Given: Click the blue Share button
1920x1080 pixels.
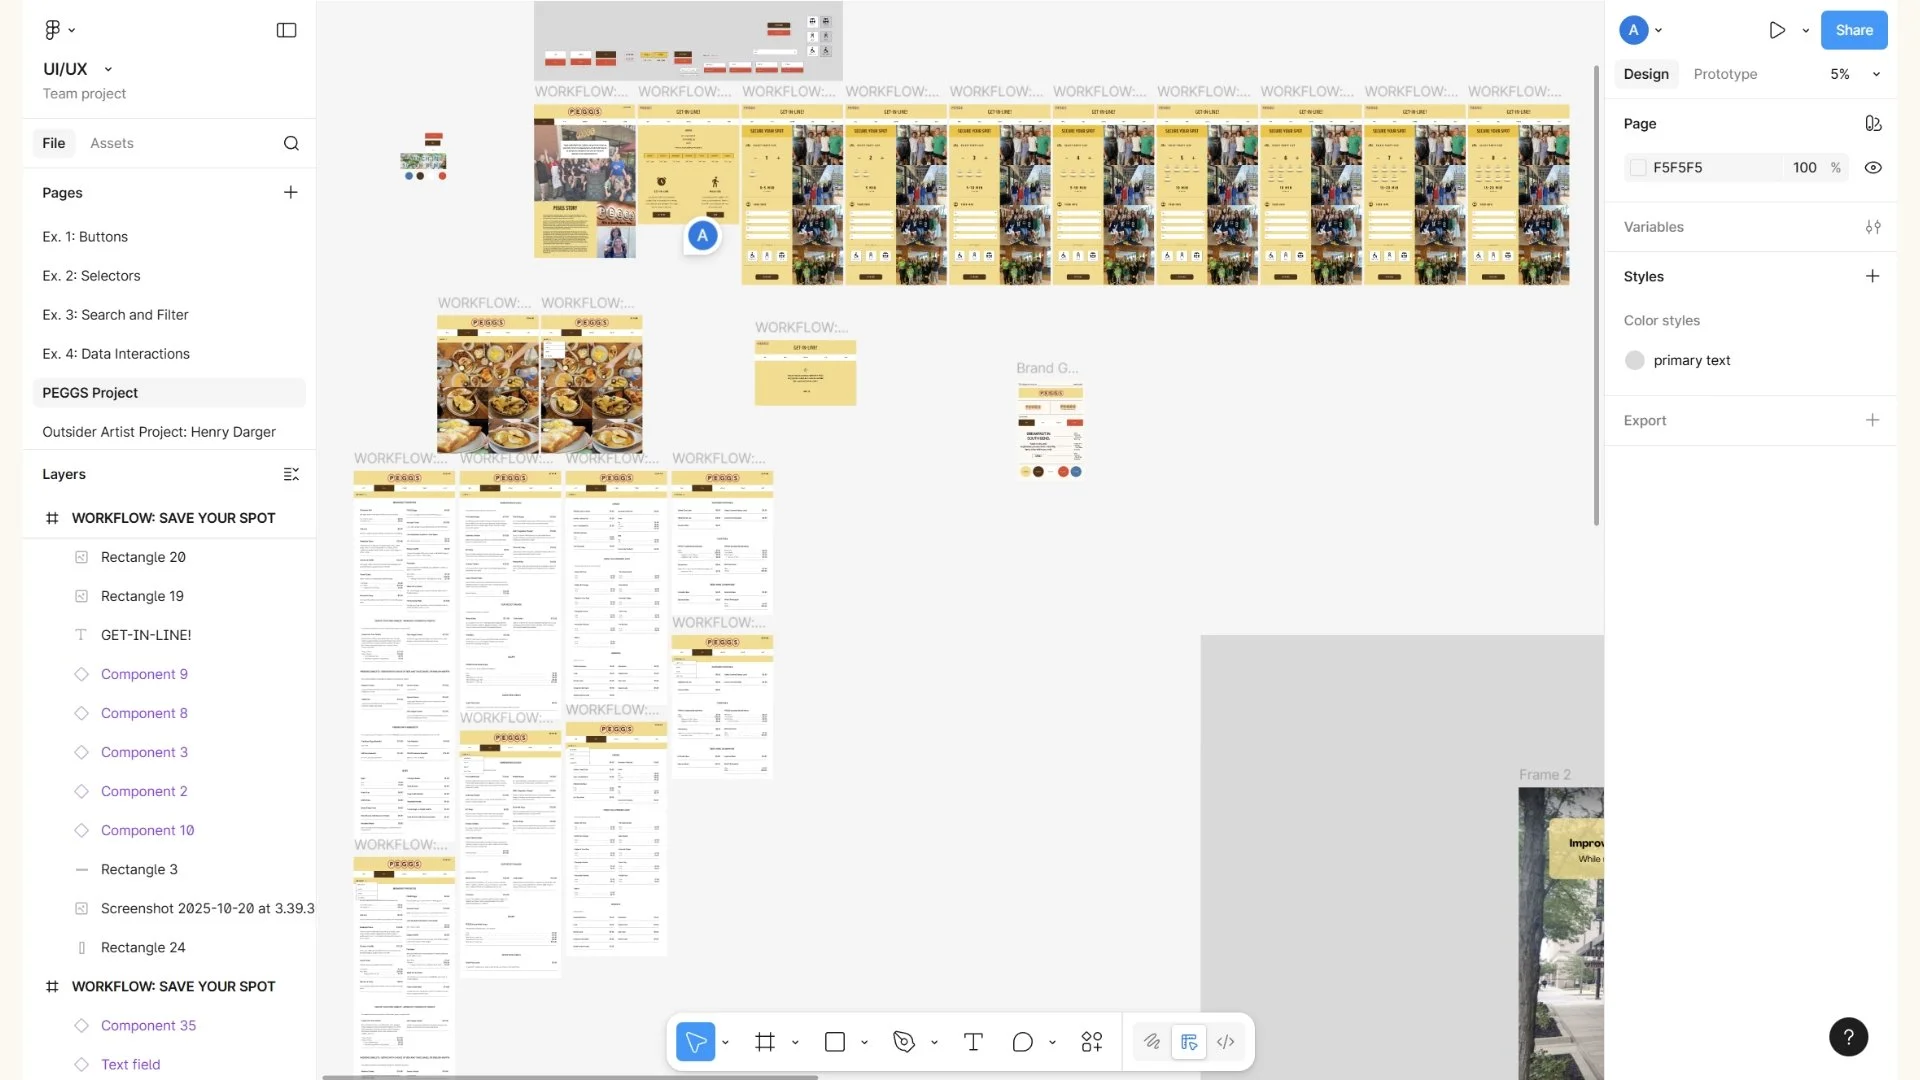Looking at the screenshot, I should (x=1853, y=30).
